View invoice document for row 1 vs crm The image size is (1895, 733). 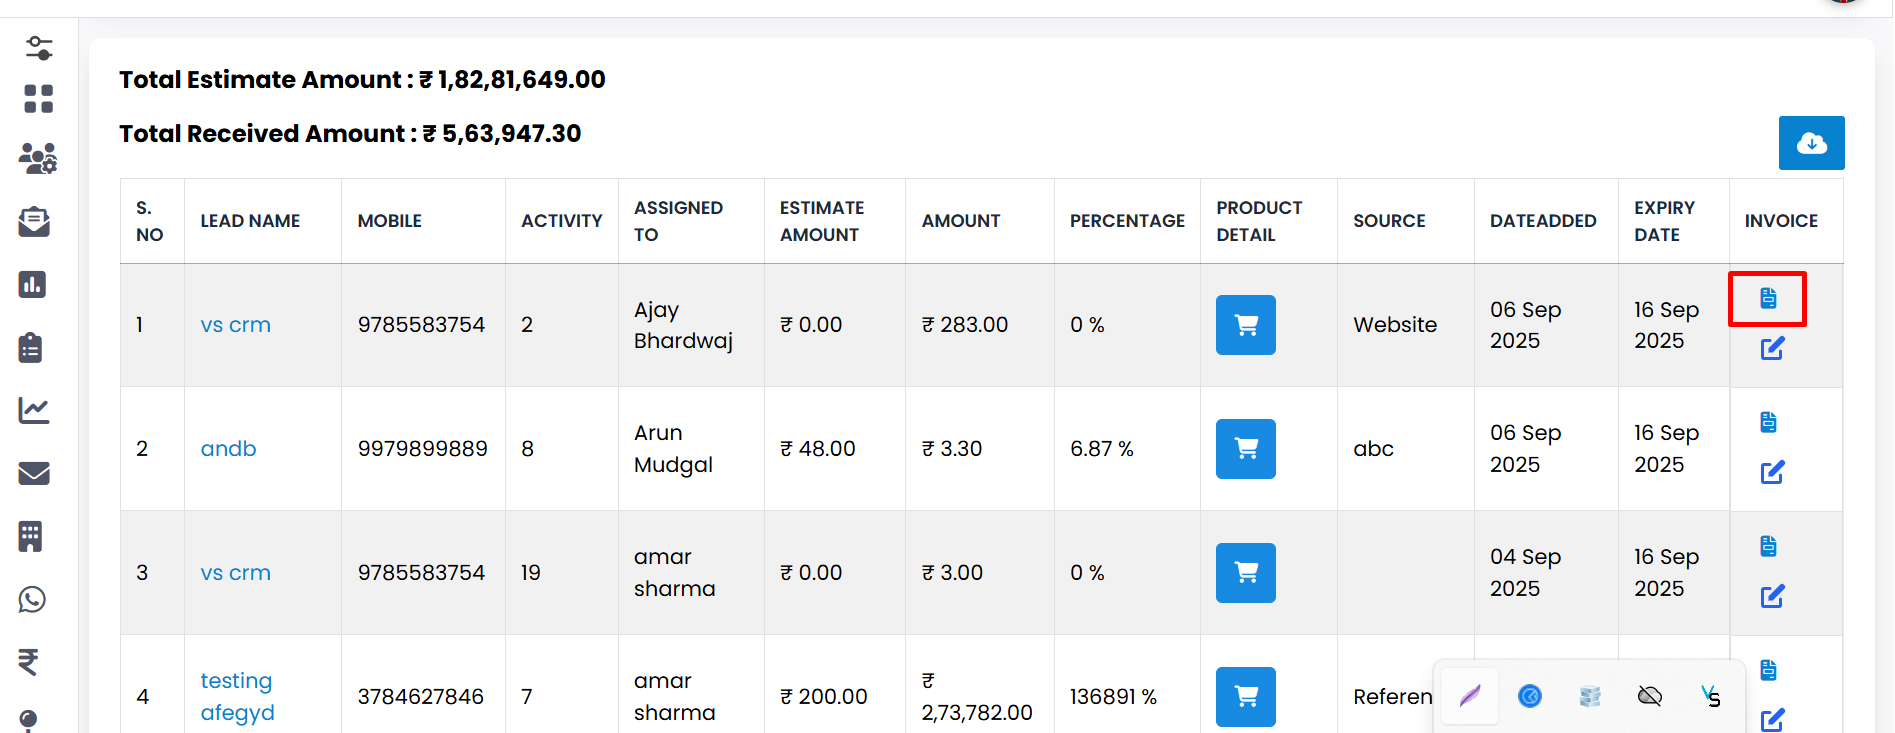pyautogui.click(x=1768, y=298)
